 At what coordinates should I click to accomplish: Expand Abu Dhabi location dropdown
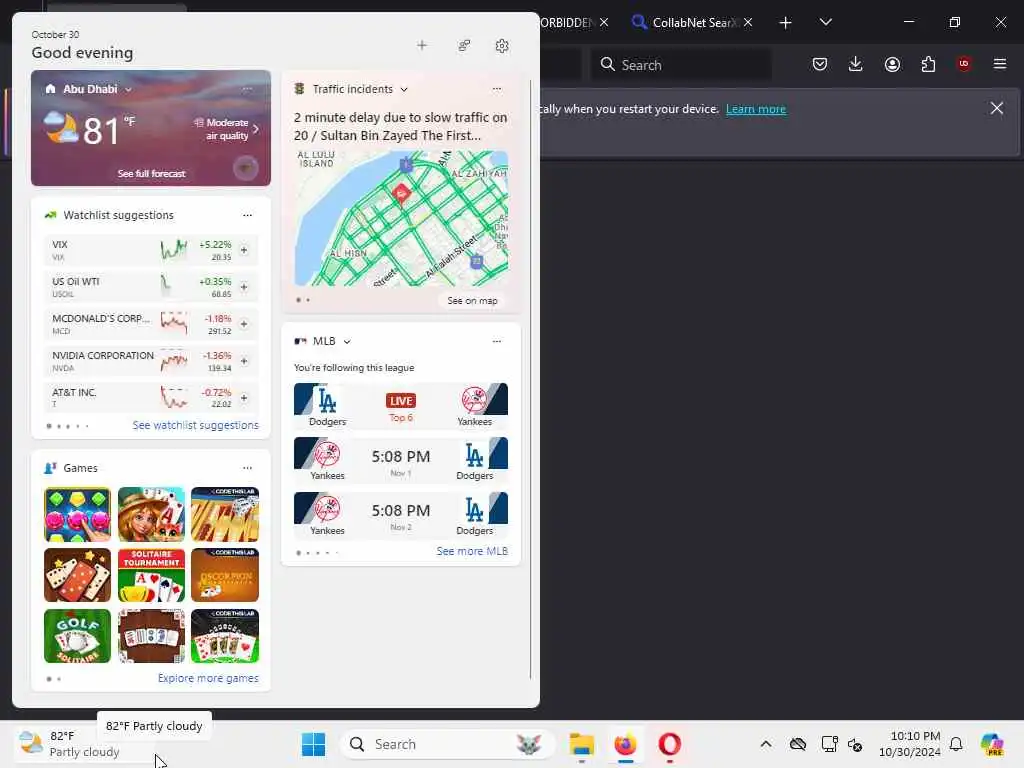click(129, 89)
